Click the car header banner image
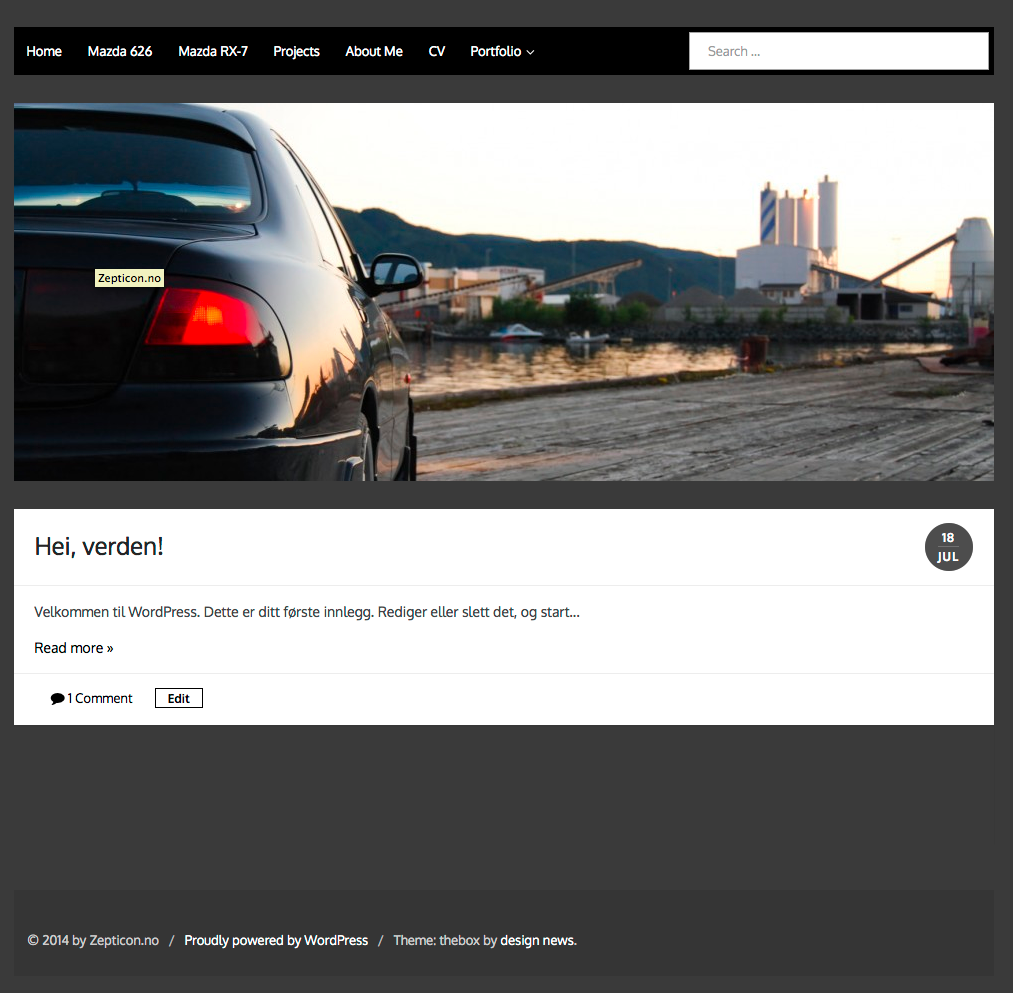The width and height of the screenshot is (1013, 993). pos(504,291)
